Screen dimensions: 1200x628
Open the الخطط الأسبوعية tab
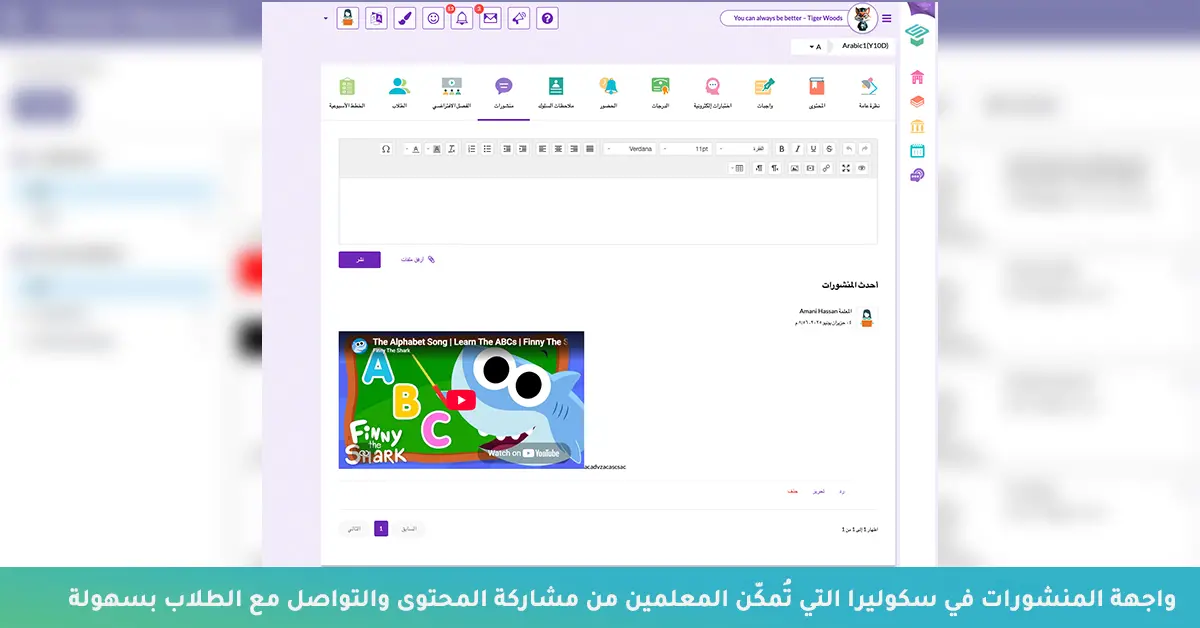[x=347, y=93]
